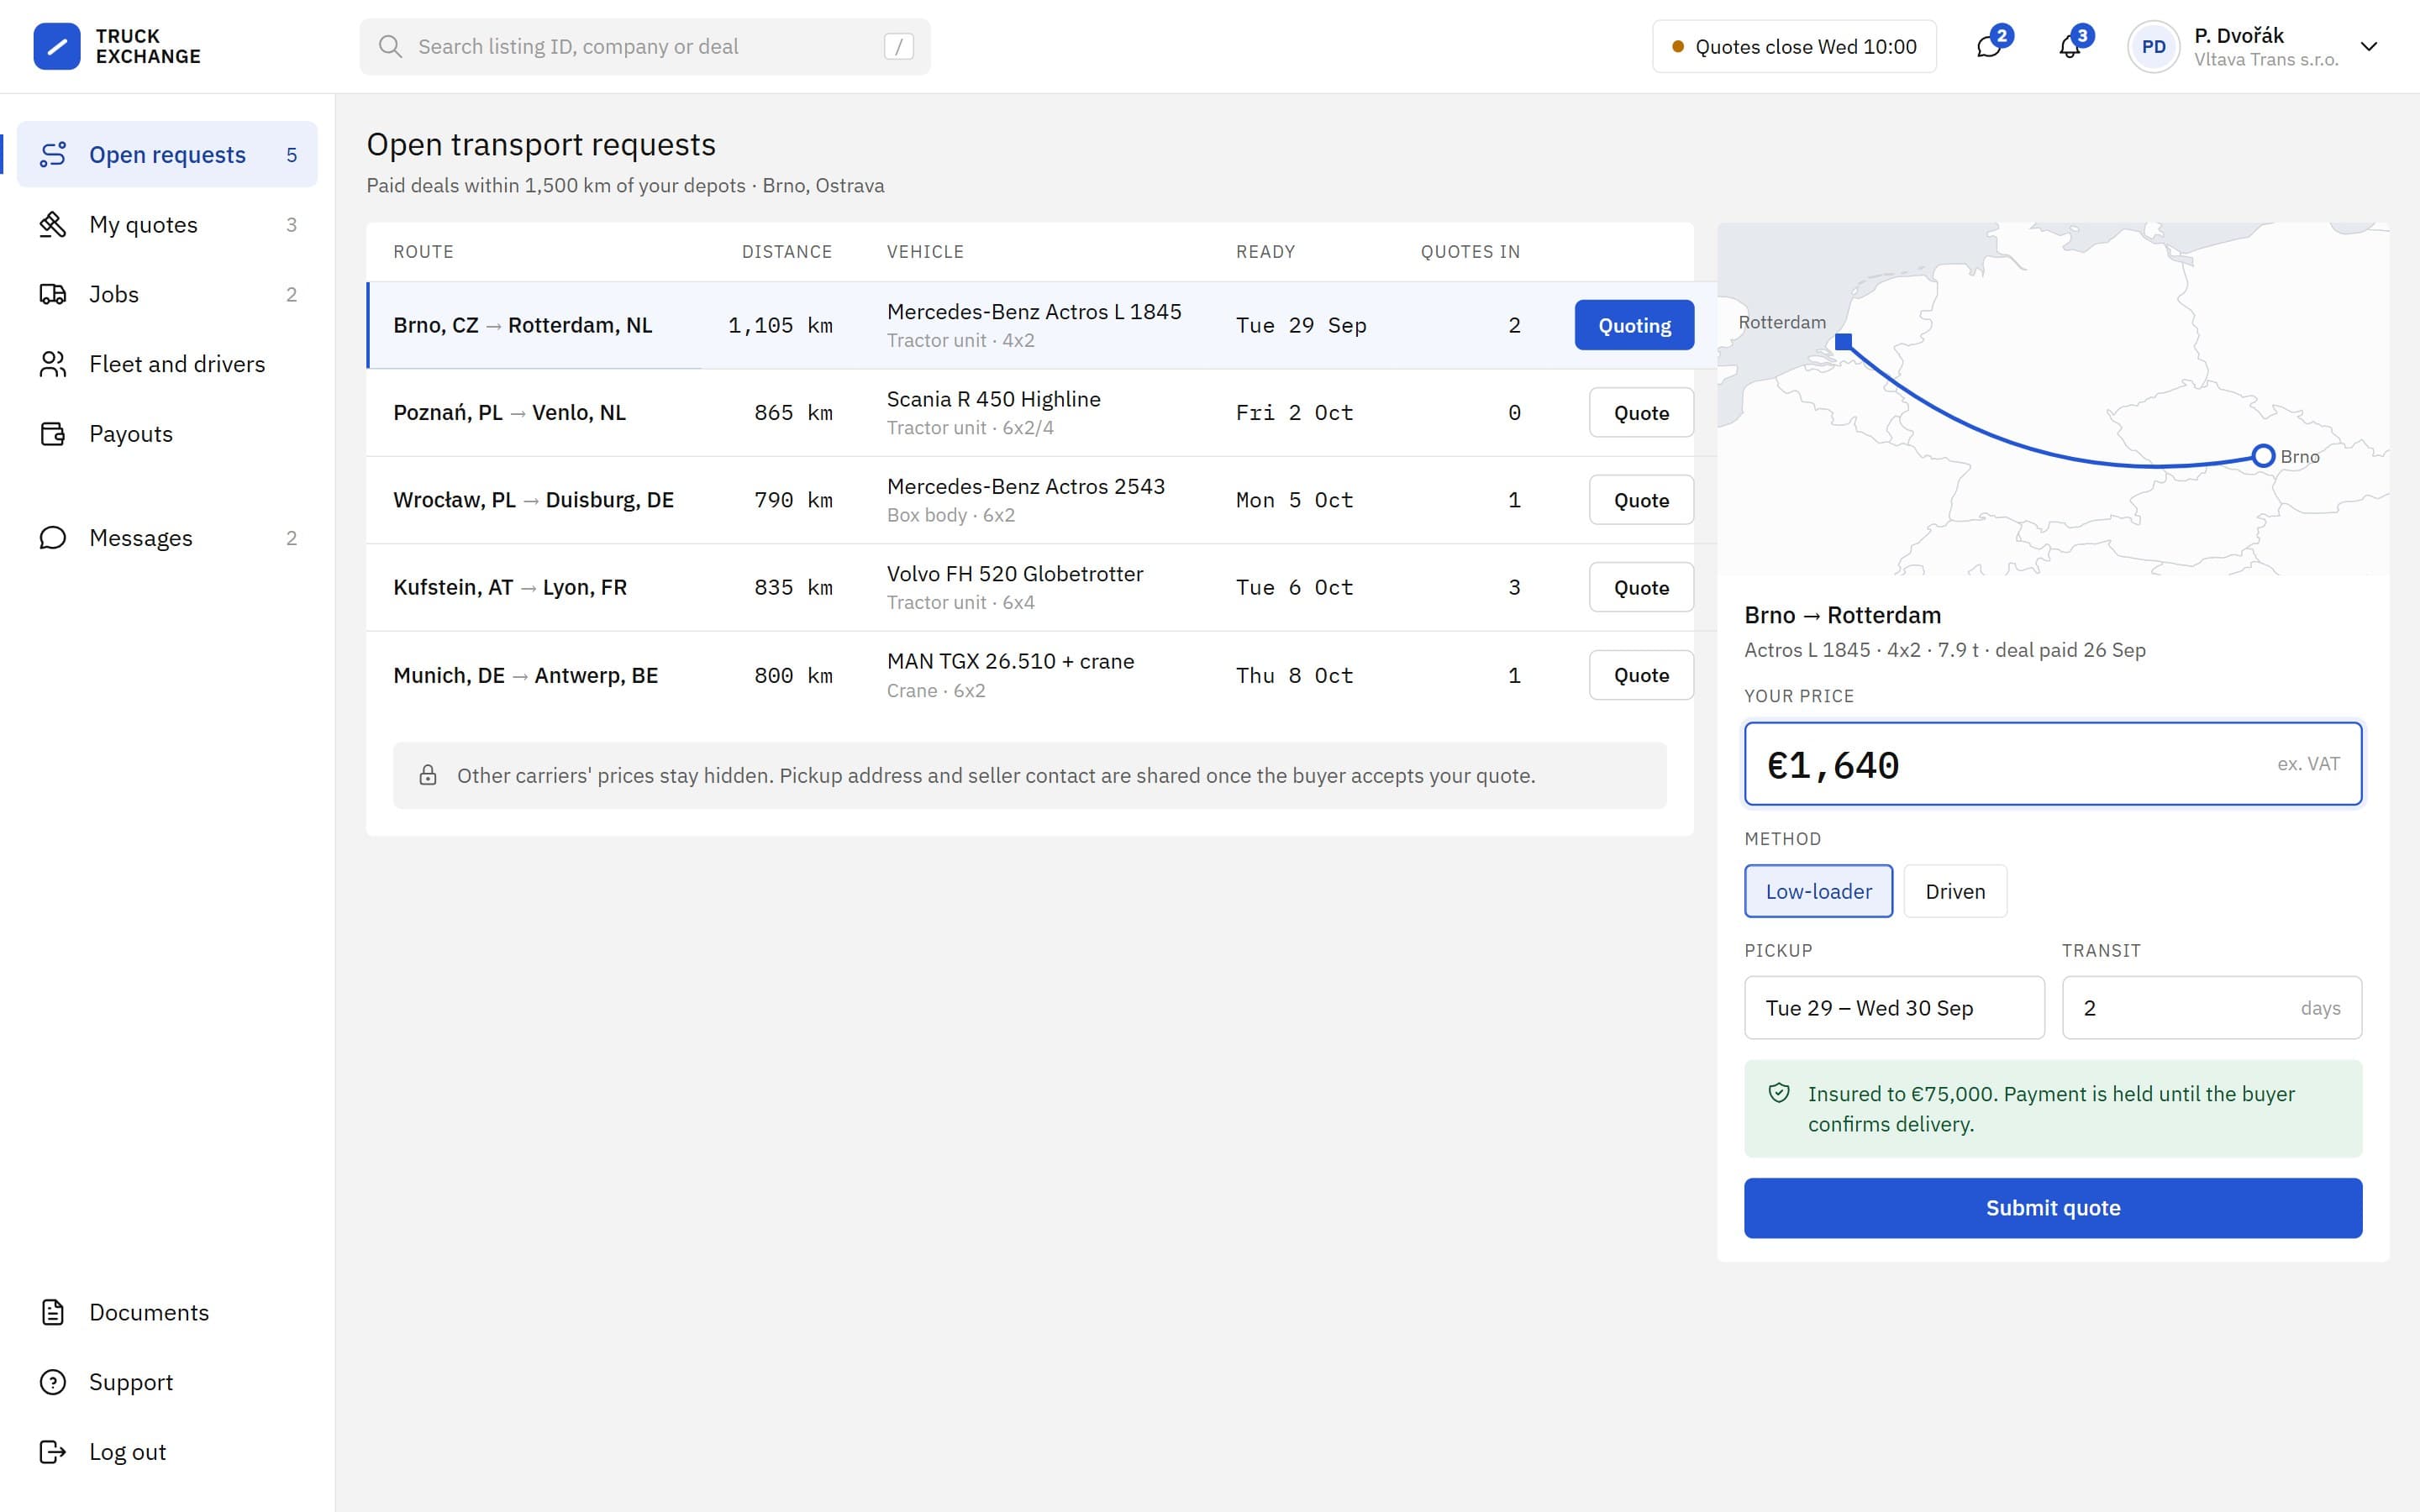
Task: Click the search magnifier icon
Action: [390, 46]
